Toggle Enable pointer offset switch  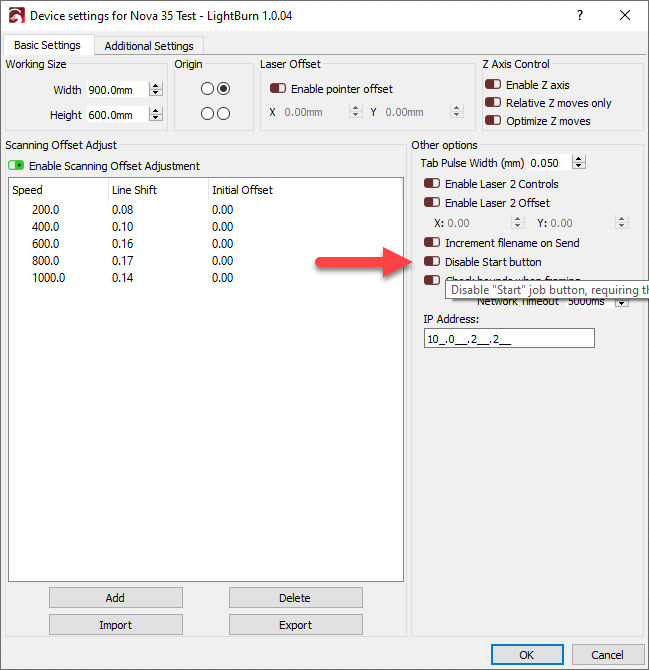click(278, 88)
